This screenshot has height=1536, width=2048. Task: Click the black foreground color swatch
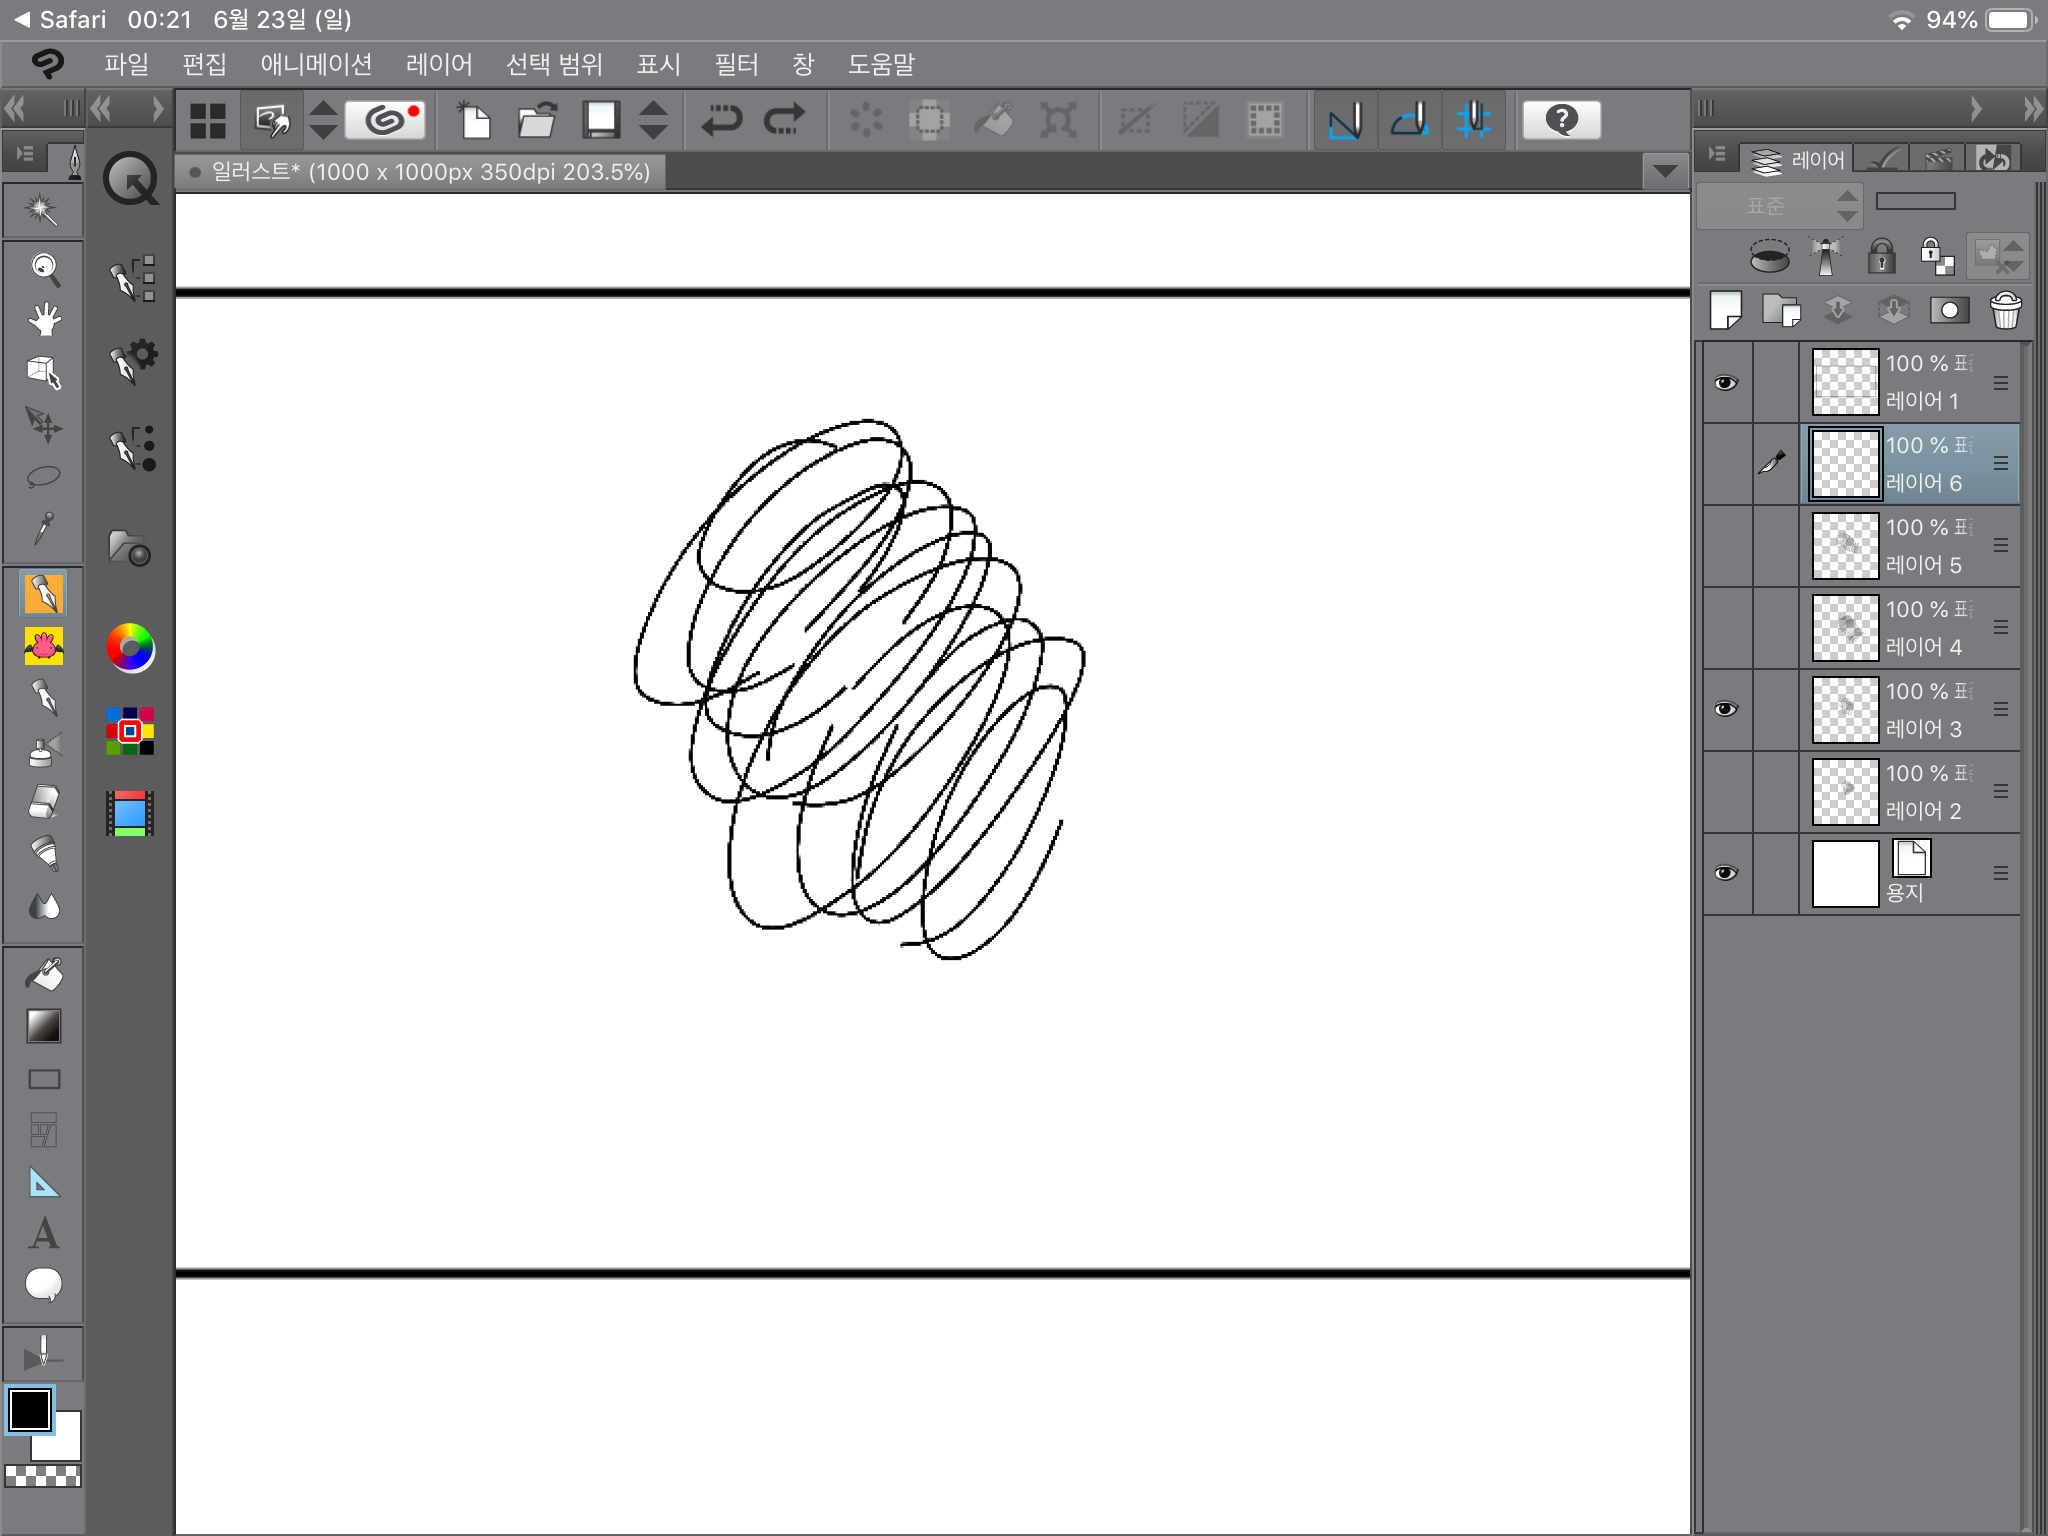tap(29, 1410)
